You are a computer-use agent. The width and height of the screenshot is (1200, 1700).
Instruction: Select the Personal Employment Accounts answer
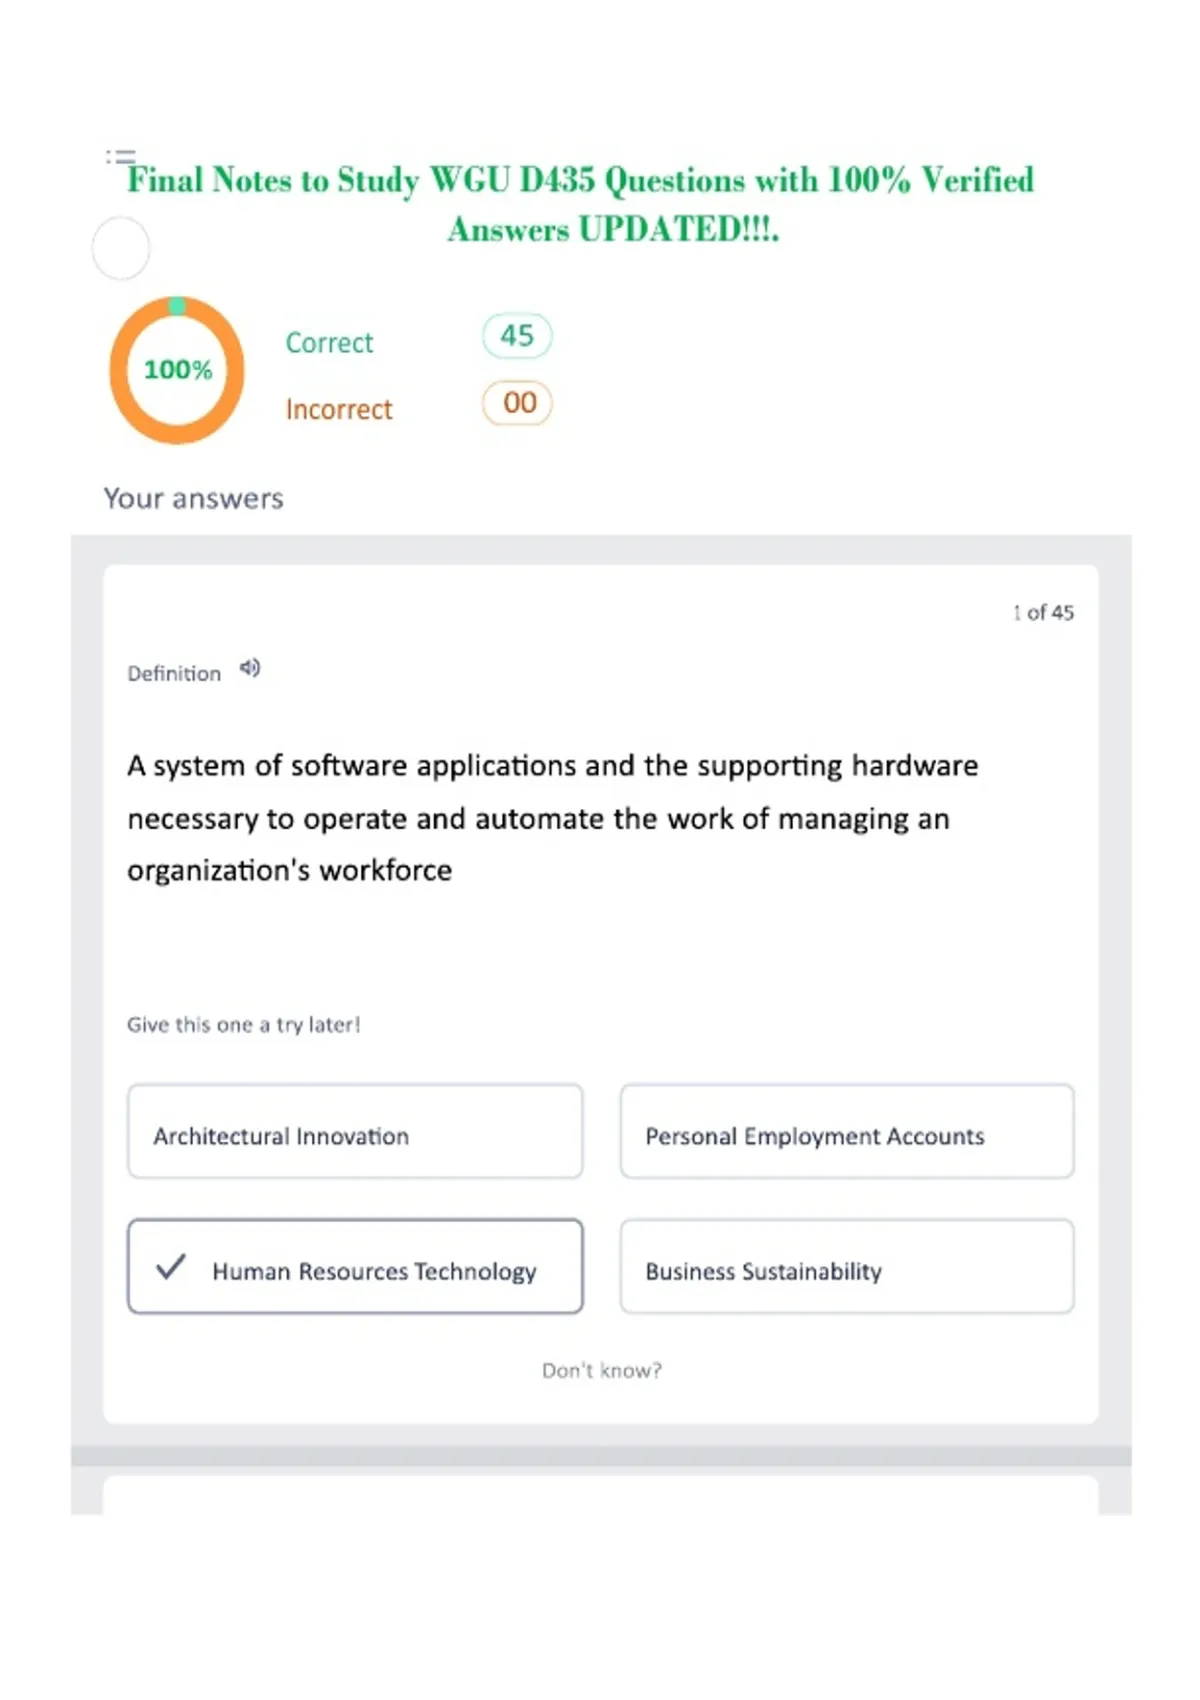click(847, 1131)
